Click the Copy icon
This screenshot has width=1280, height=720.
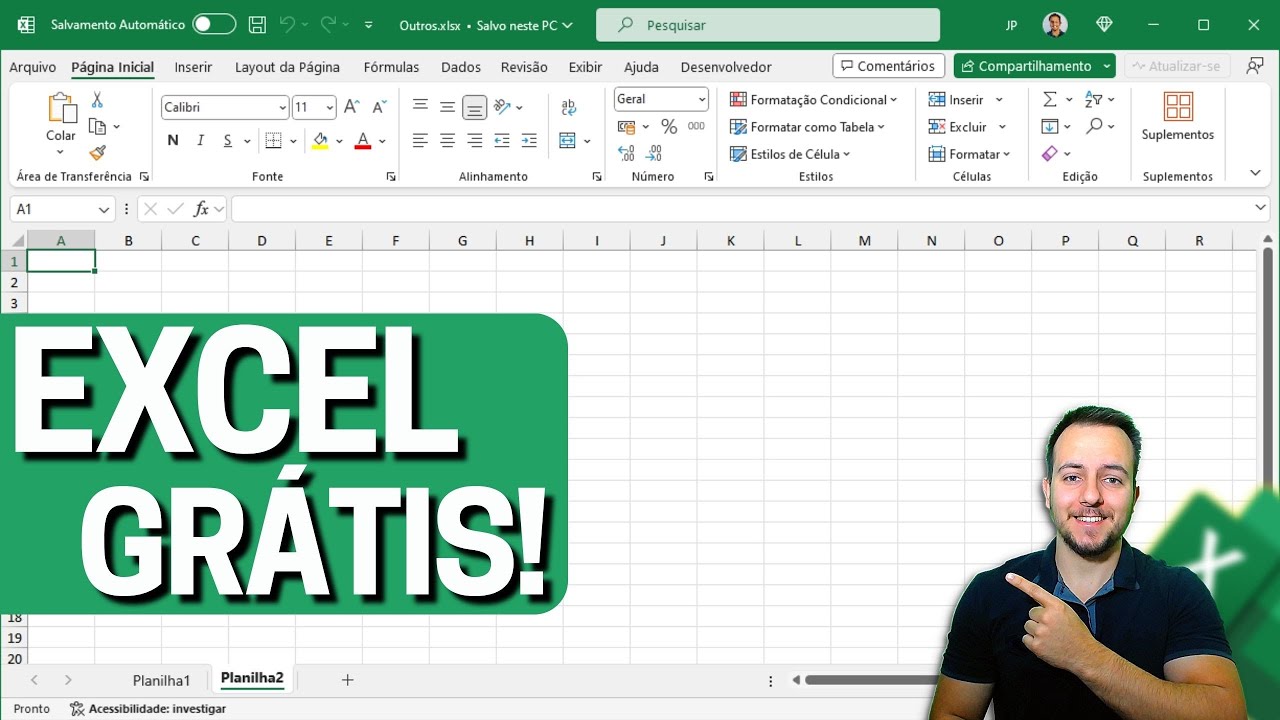(97, 127)
